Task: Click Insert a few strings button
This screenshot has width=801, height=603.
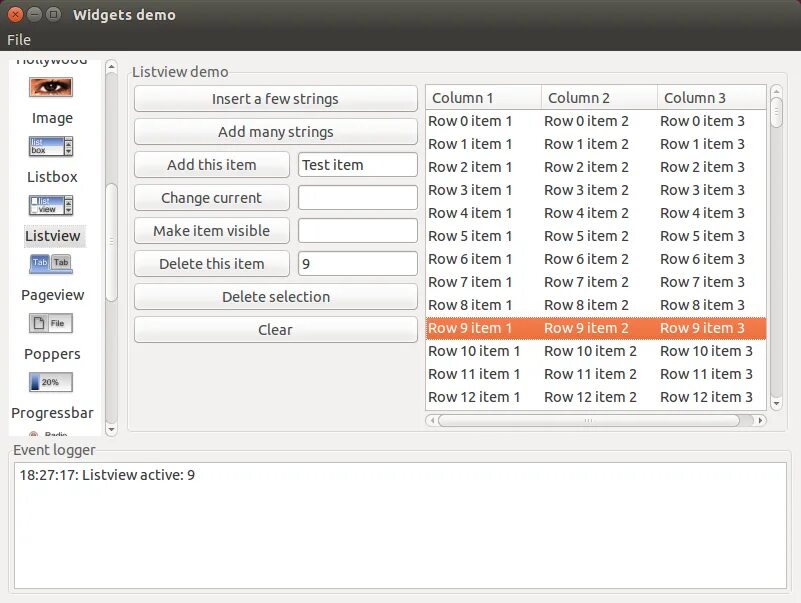Action: [275, 99]
